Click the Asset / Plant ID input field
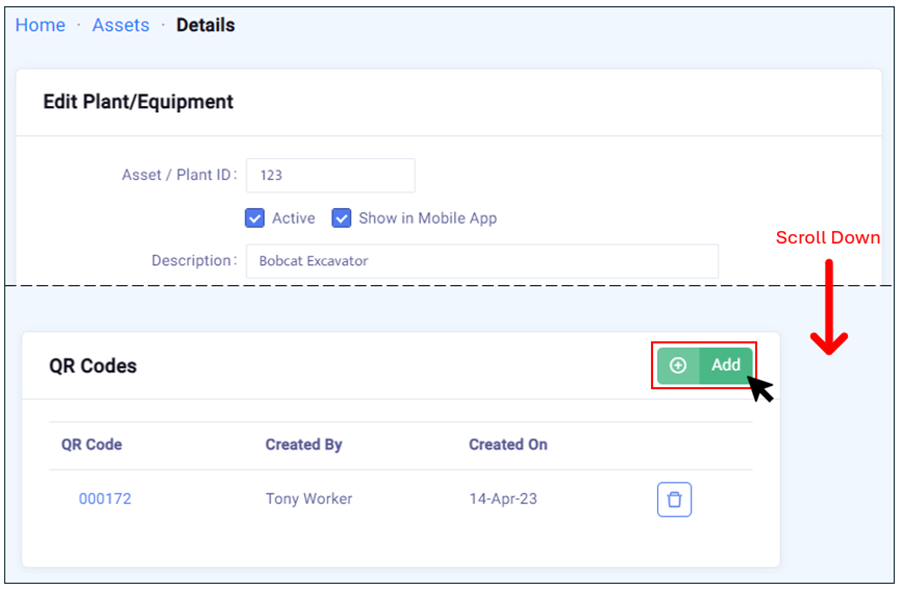901x589 pixels. 330,175
